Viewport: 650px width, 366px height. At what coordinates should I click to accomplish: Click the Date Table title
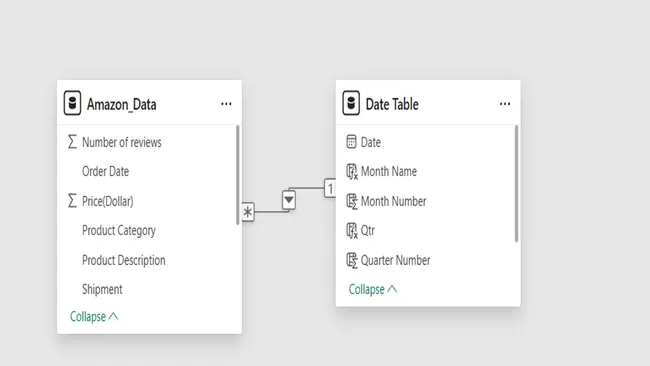click(392, 104)
